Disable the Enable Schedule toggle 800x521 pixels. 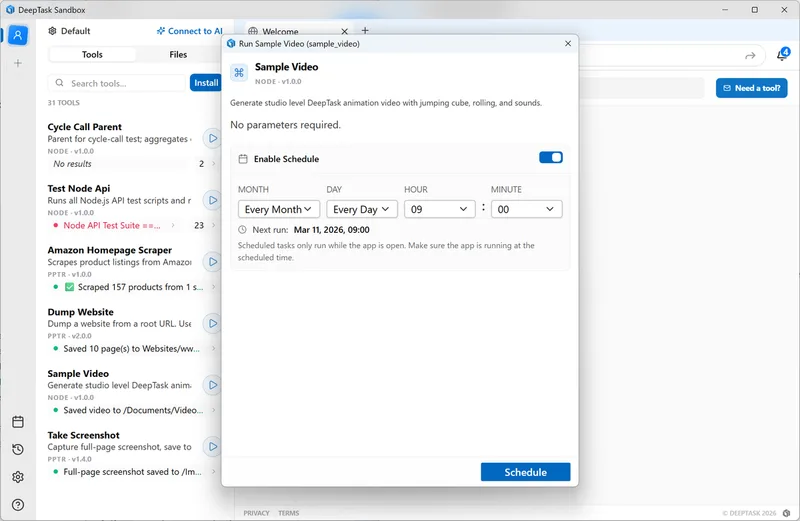[x=551, y=158]
